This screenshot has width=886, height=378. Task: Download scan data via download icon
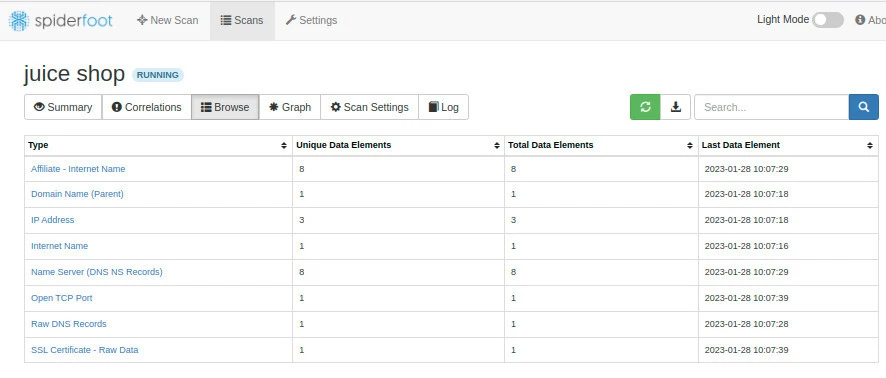[676, 107]
